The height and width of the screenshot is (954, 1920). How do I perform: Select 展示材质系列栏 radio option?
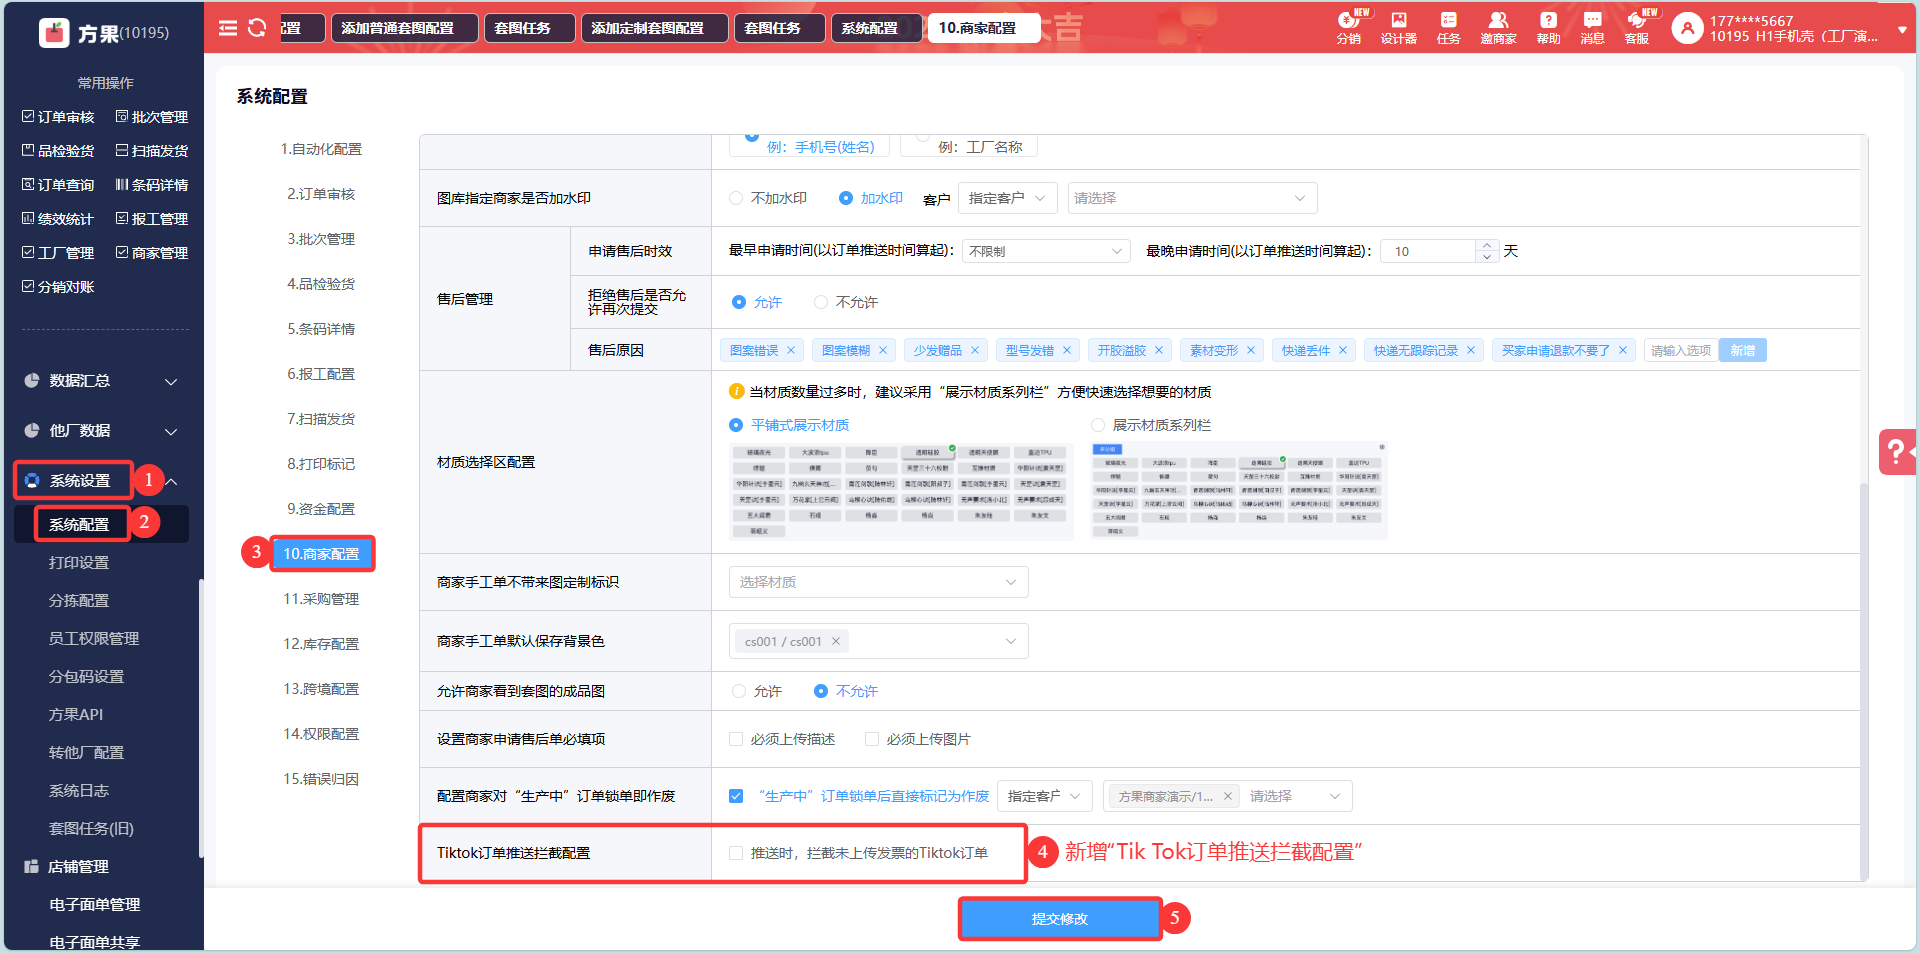(1098, 425)
